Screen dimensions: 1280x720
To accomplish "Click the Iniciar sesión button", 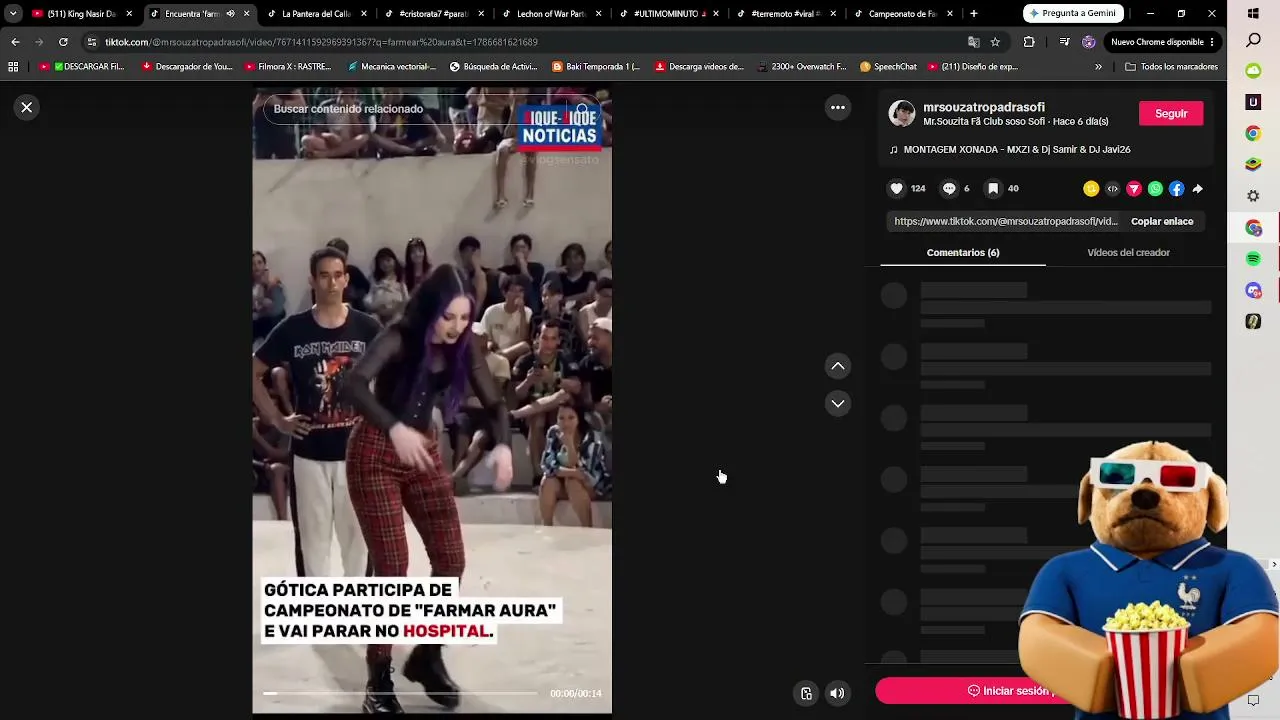I will click(x=1008, y=691).
